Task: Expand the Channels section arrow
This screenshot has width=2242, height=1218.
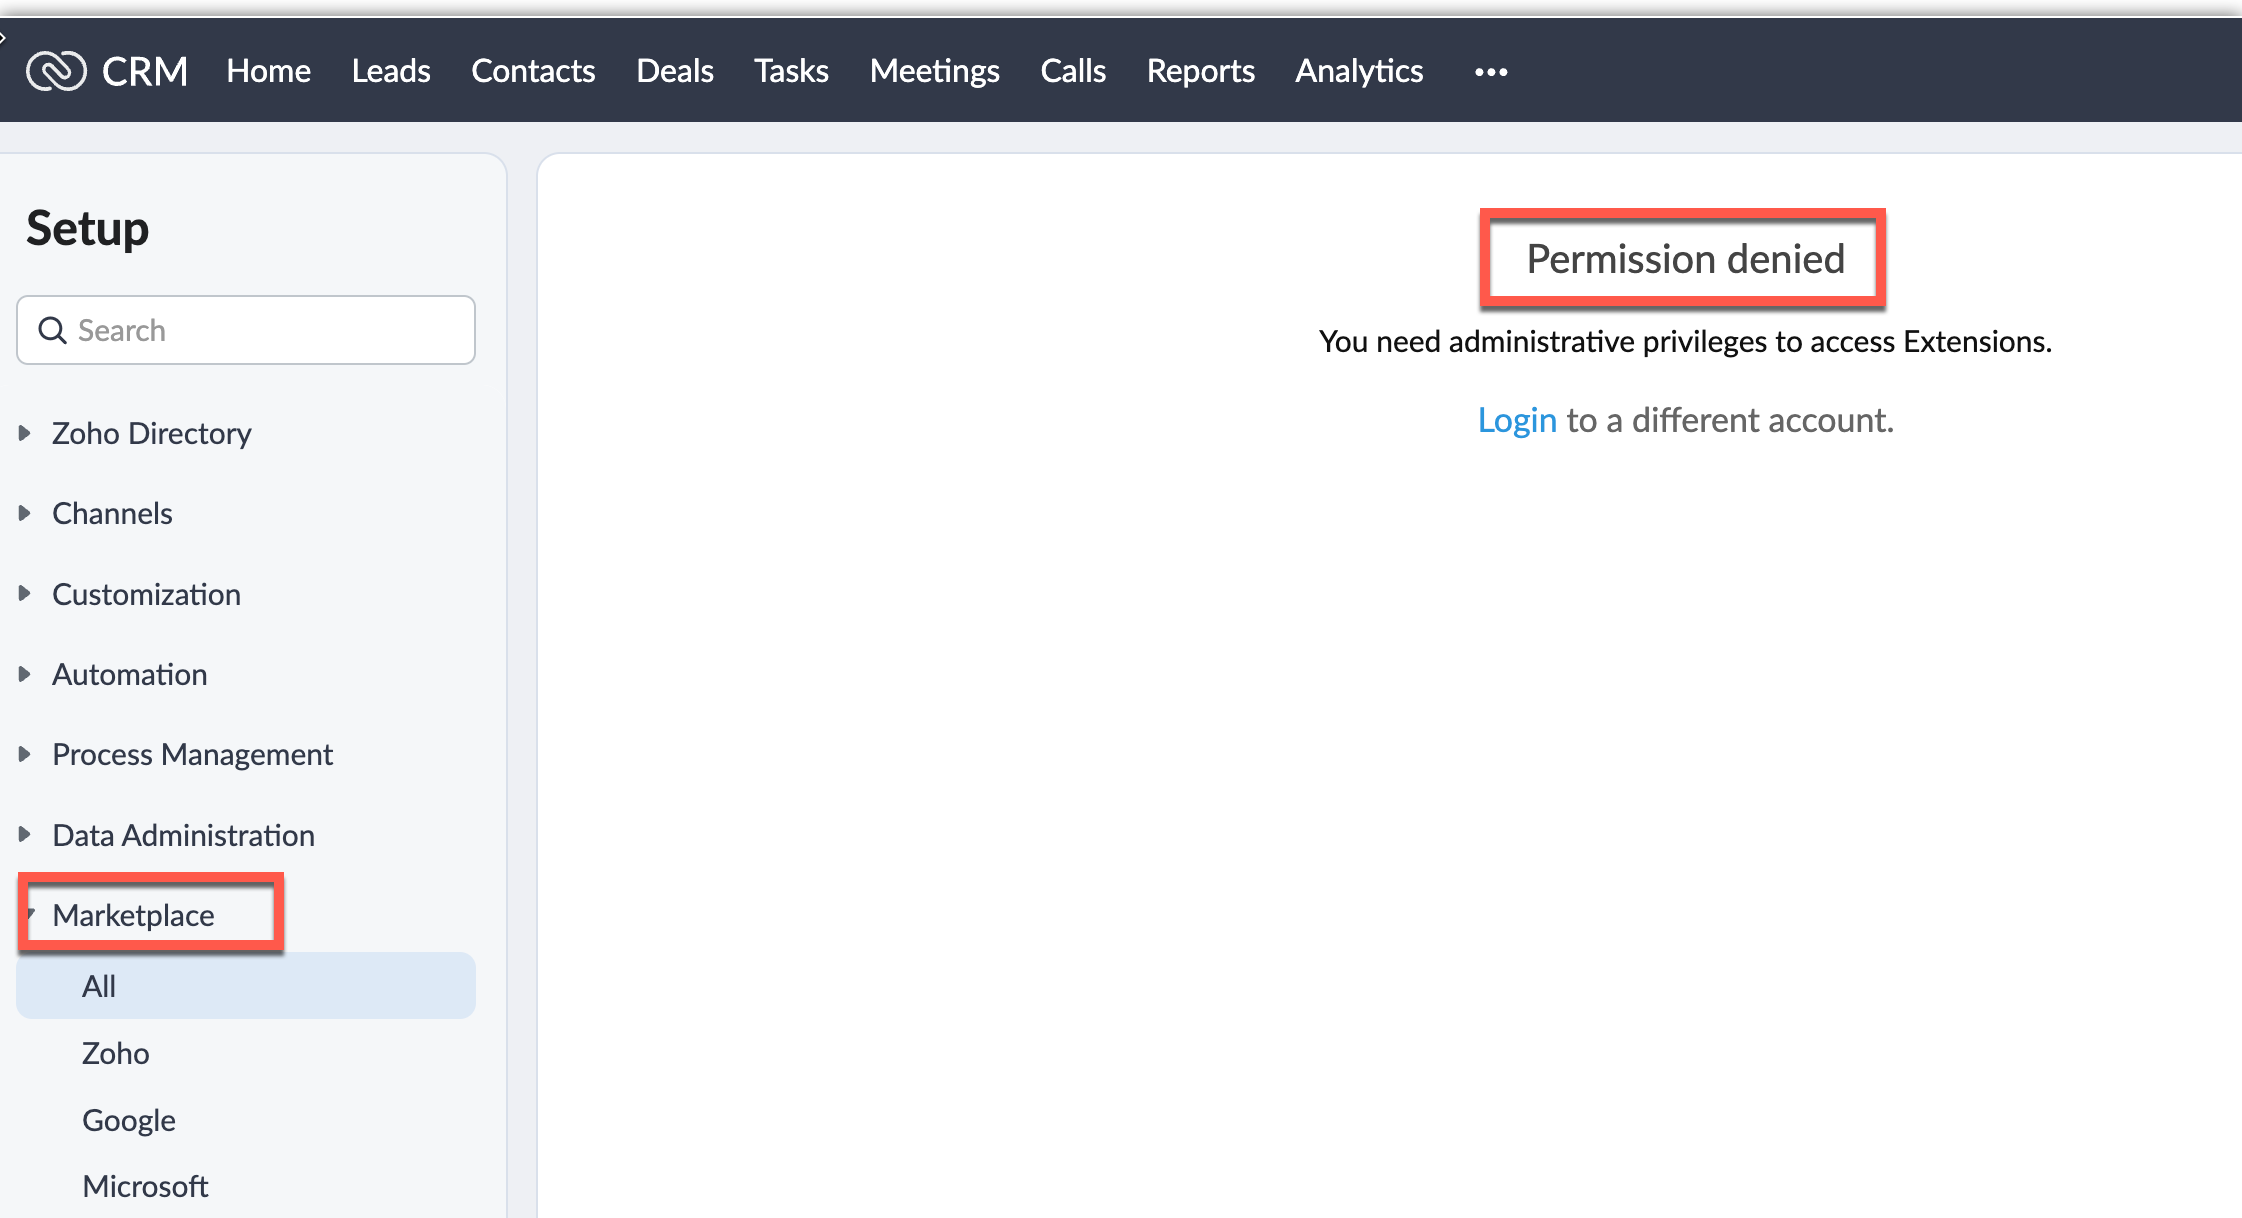Action: click(x=25, y=513)
